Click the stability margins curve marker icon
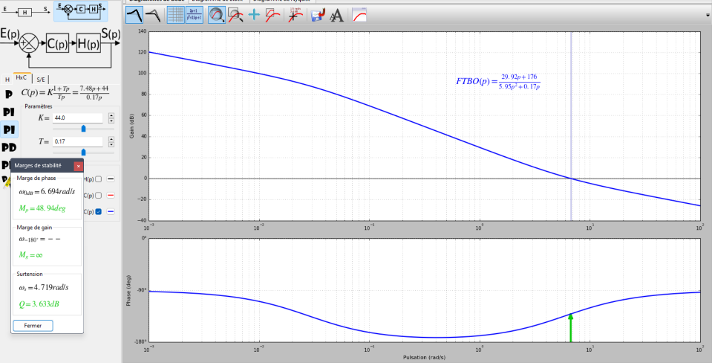 (x=295, y=15)
